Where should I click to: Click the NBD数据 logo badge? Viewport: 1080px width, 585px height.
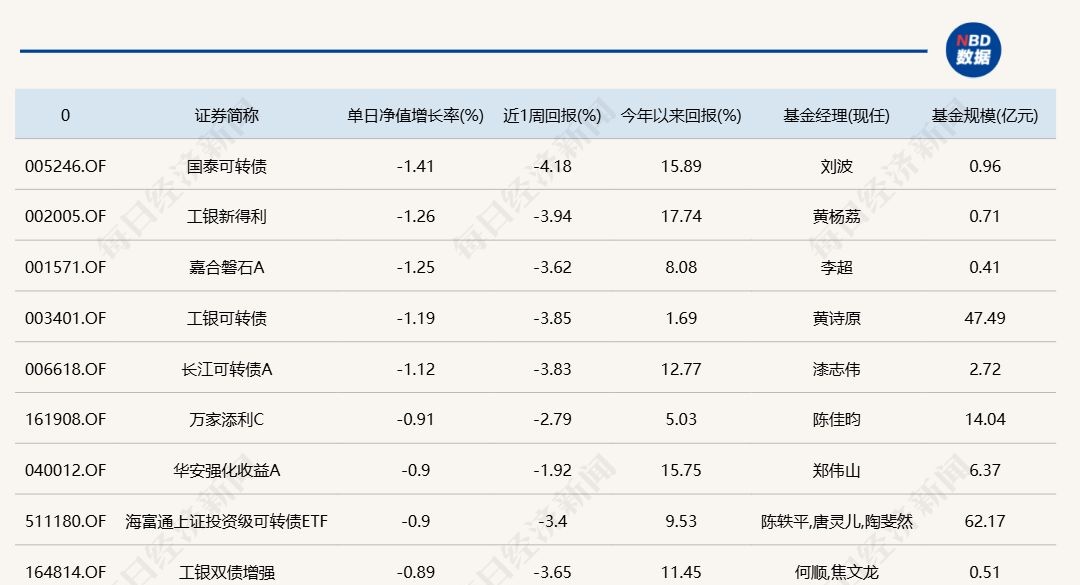click(973, 50)
